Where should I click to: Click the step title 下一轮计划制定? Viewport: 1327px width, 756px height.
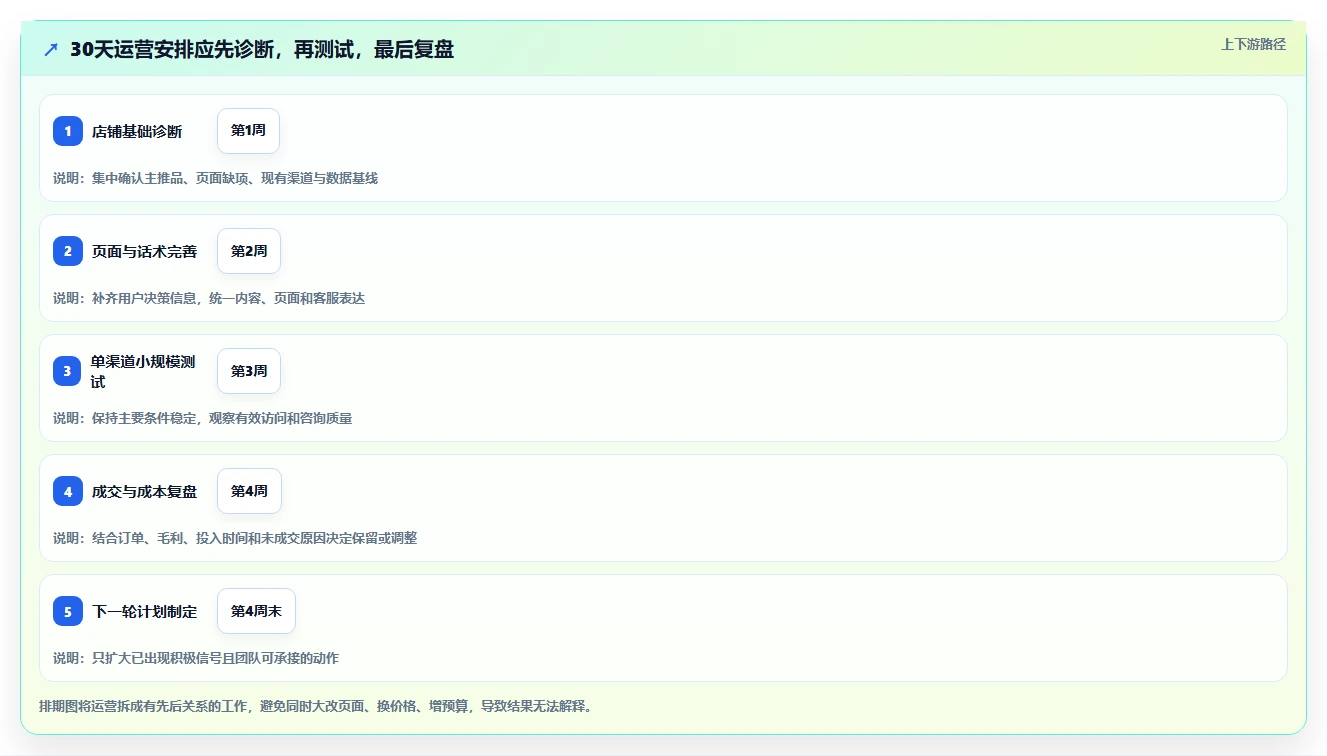pos(144,611)
